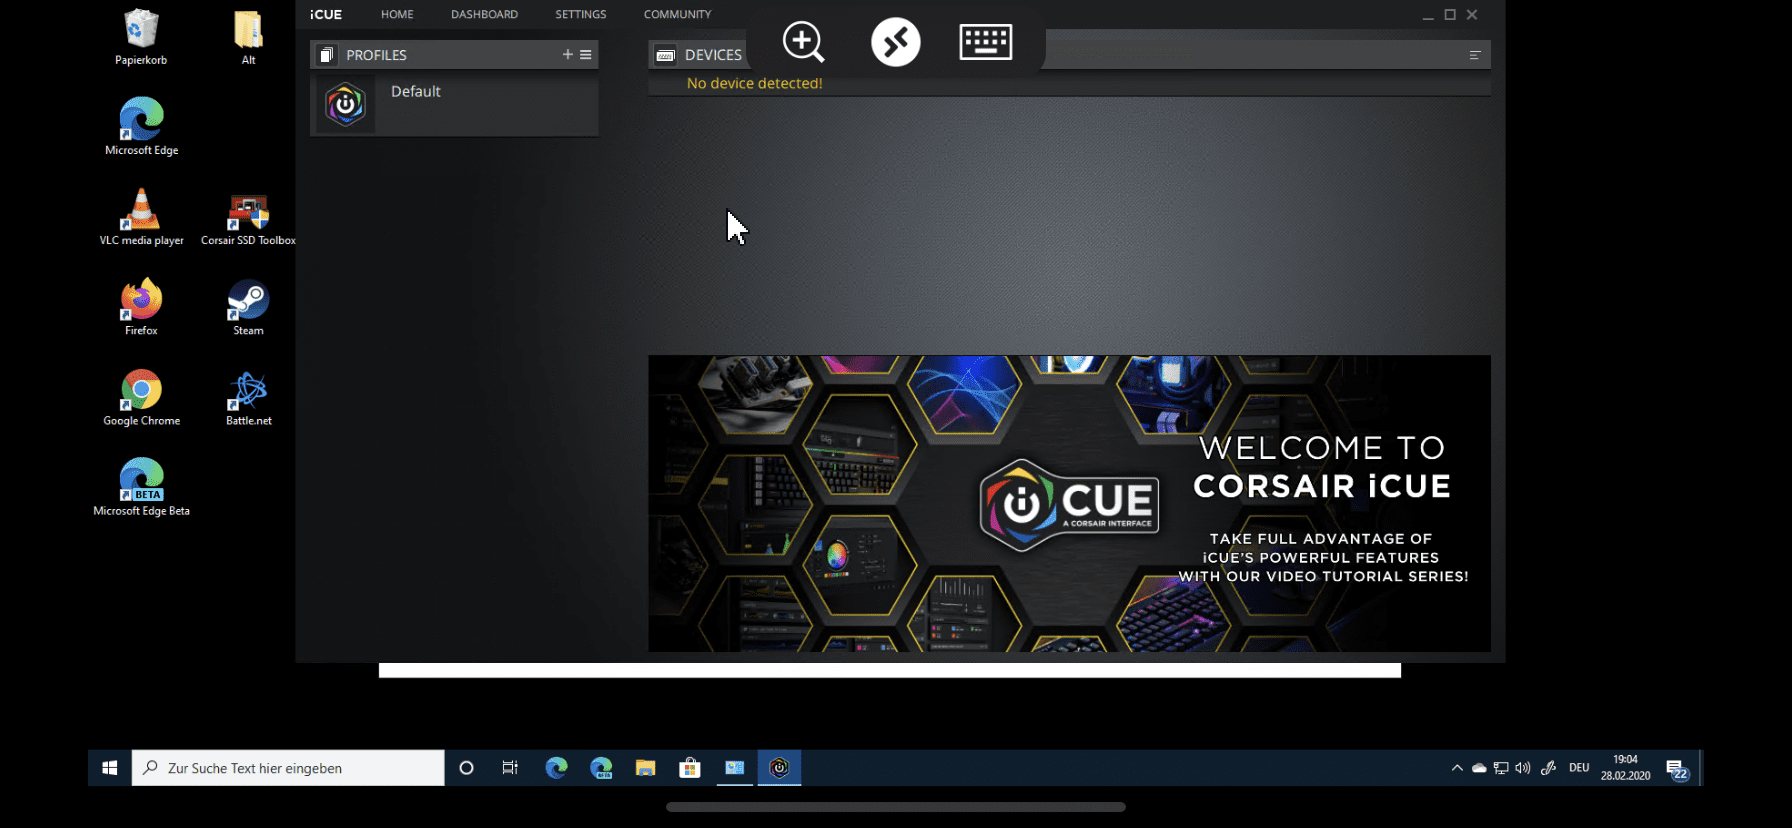Screen dimensions: 1792x828
Task: Click the Profiles panel stack icon
Action: coord(327,55)
